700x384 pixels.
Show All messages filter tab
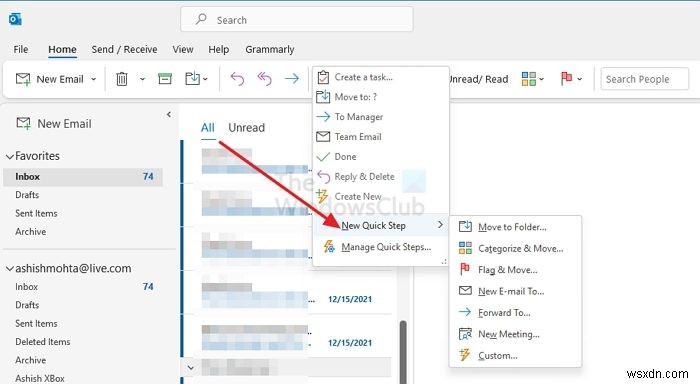(x=208, y=128)
